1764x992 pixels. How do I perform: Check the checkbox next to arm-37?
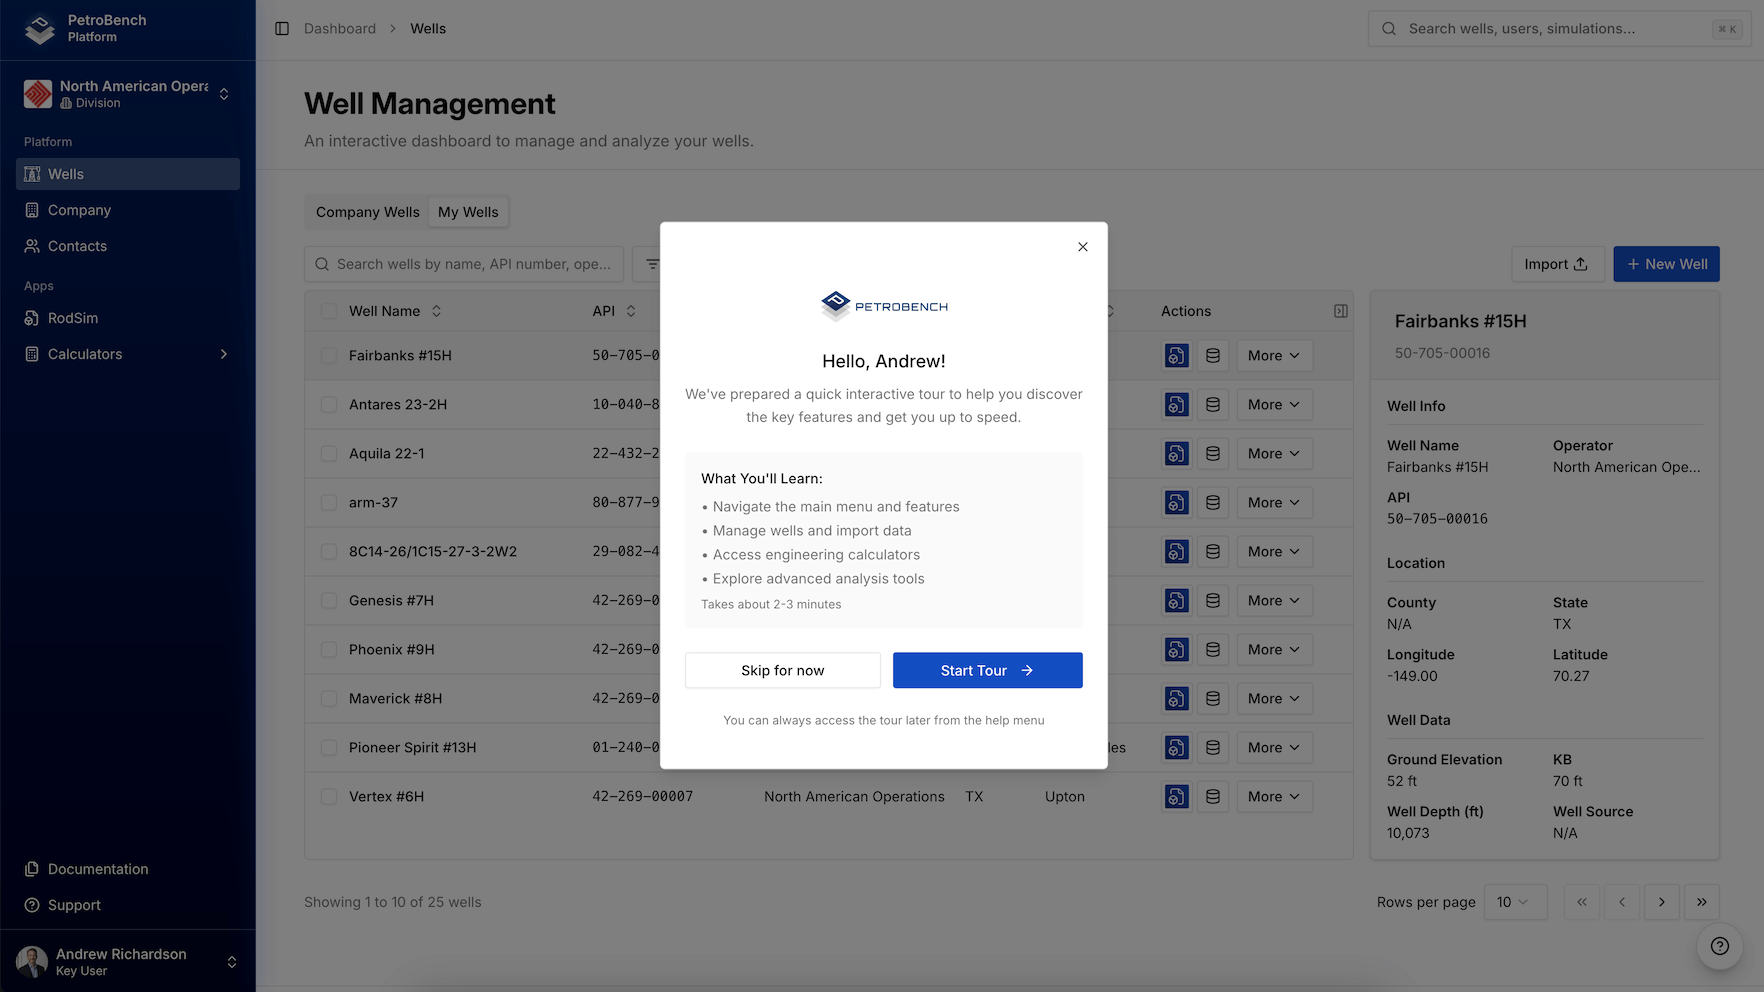(329, 502)
